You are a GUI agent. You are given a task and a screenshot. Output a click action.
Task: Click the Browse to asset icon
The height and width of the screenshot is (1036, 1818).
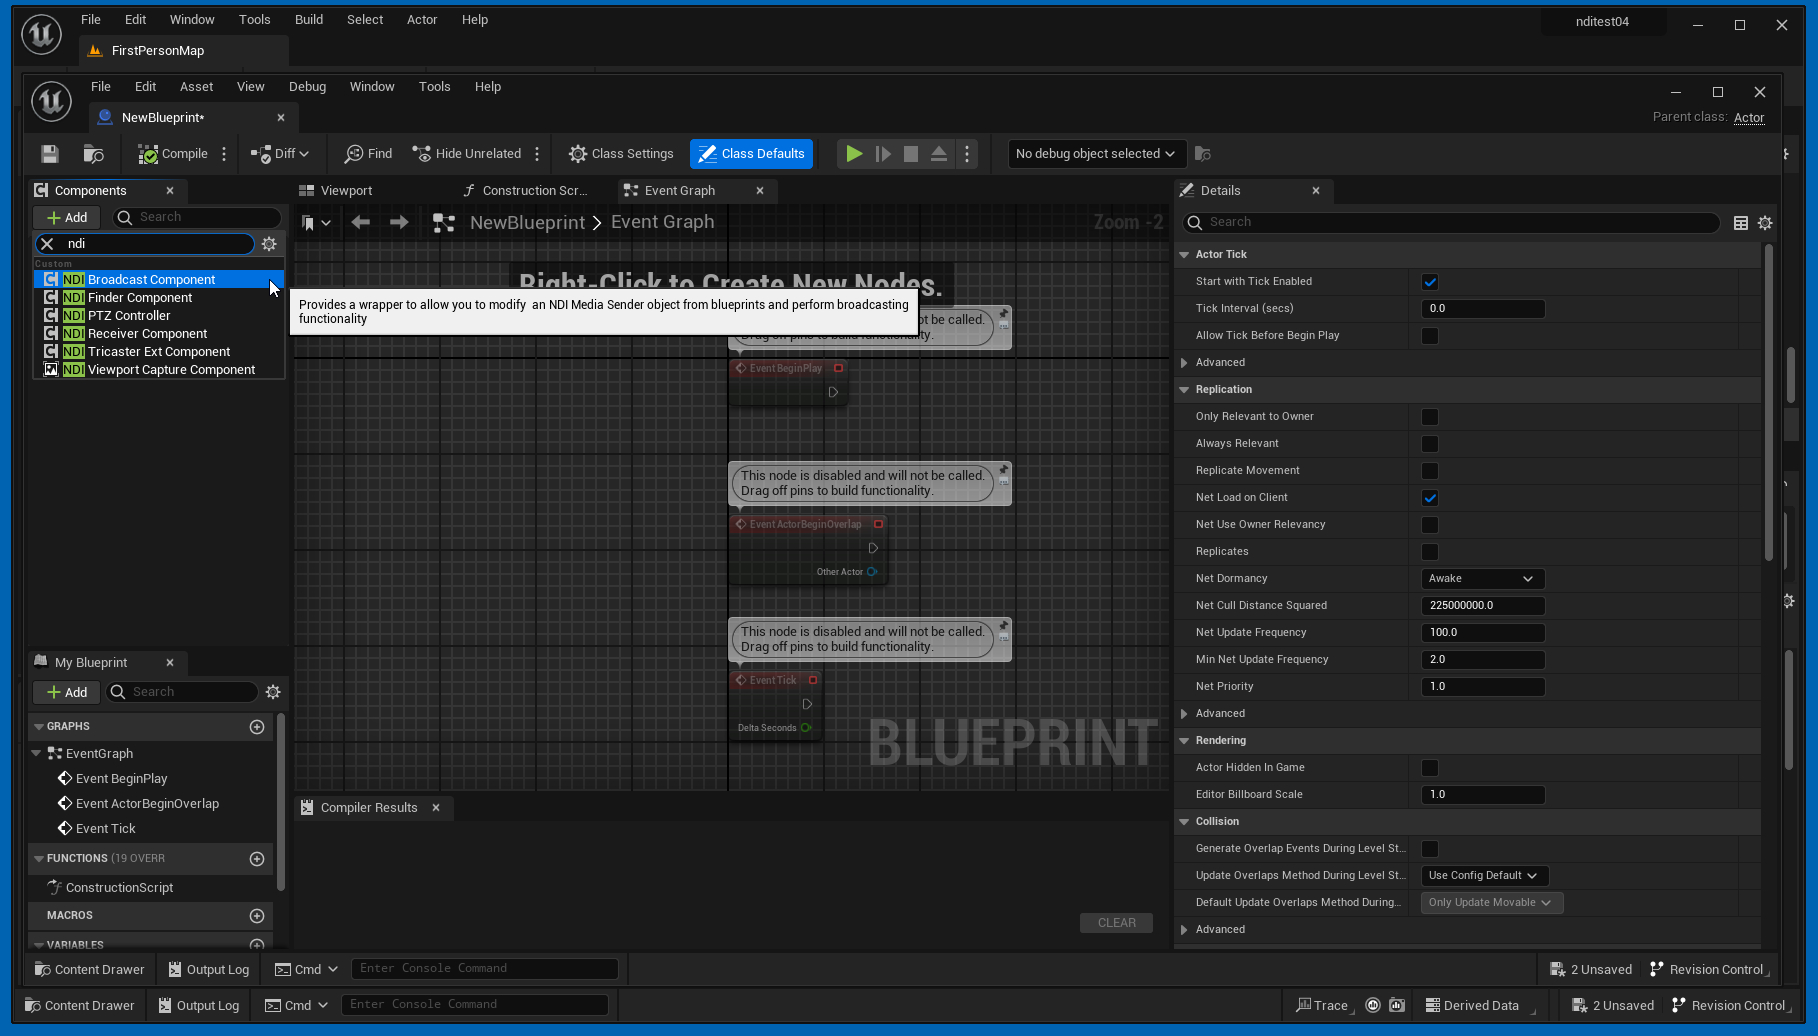point(93,154)
